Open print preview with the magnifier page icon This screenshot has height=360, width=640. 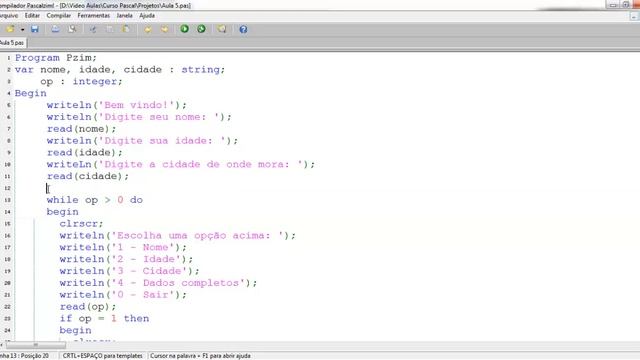(x=72, y=29)
